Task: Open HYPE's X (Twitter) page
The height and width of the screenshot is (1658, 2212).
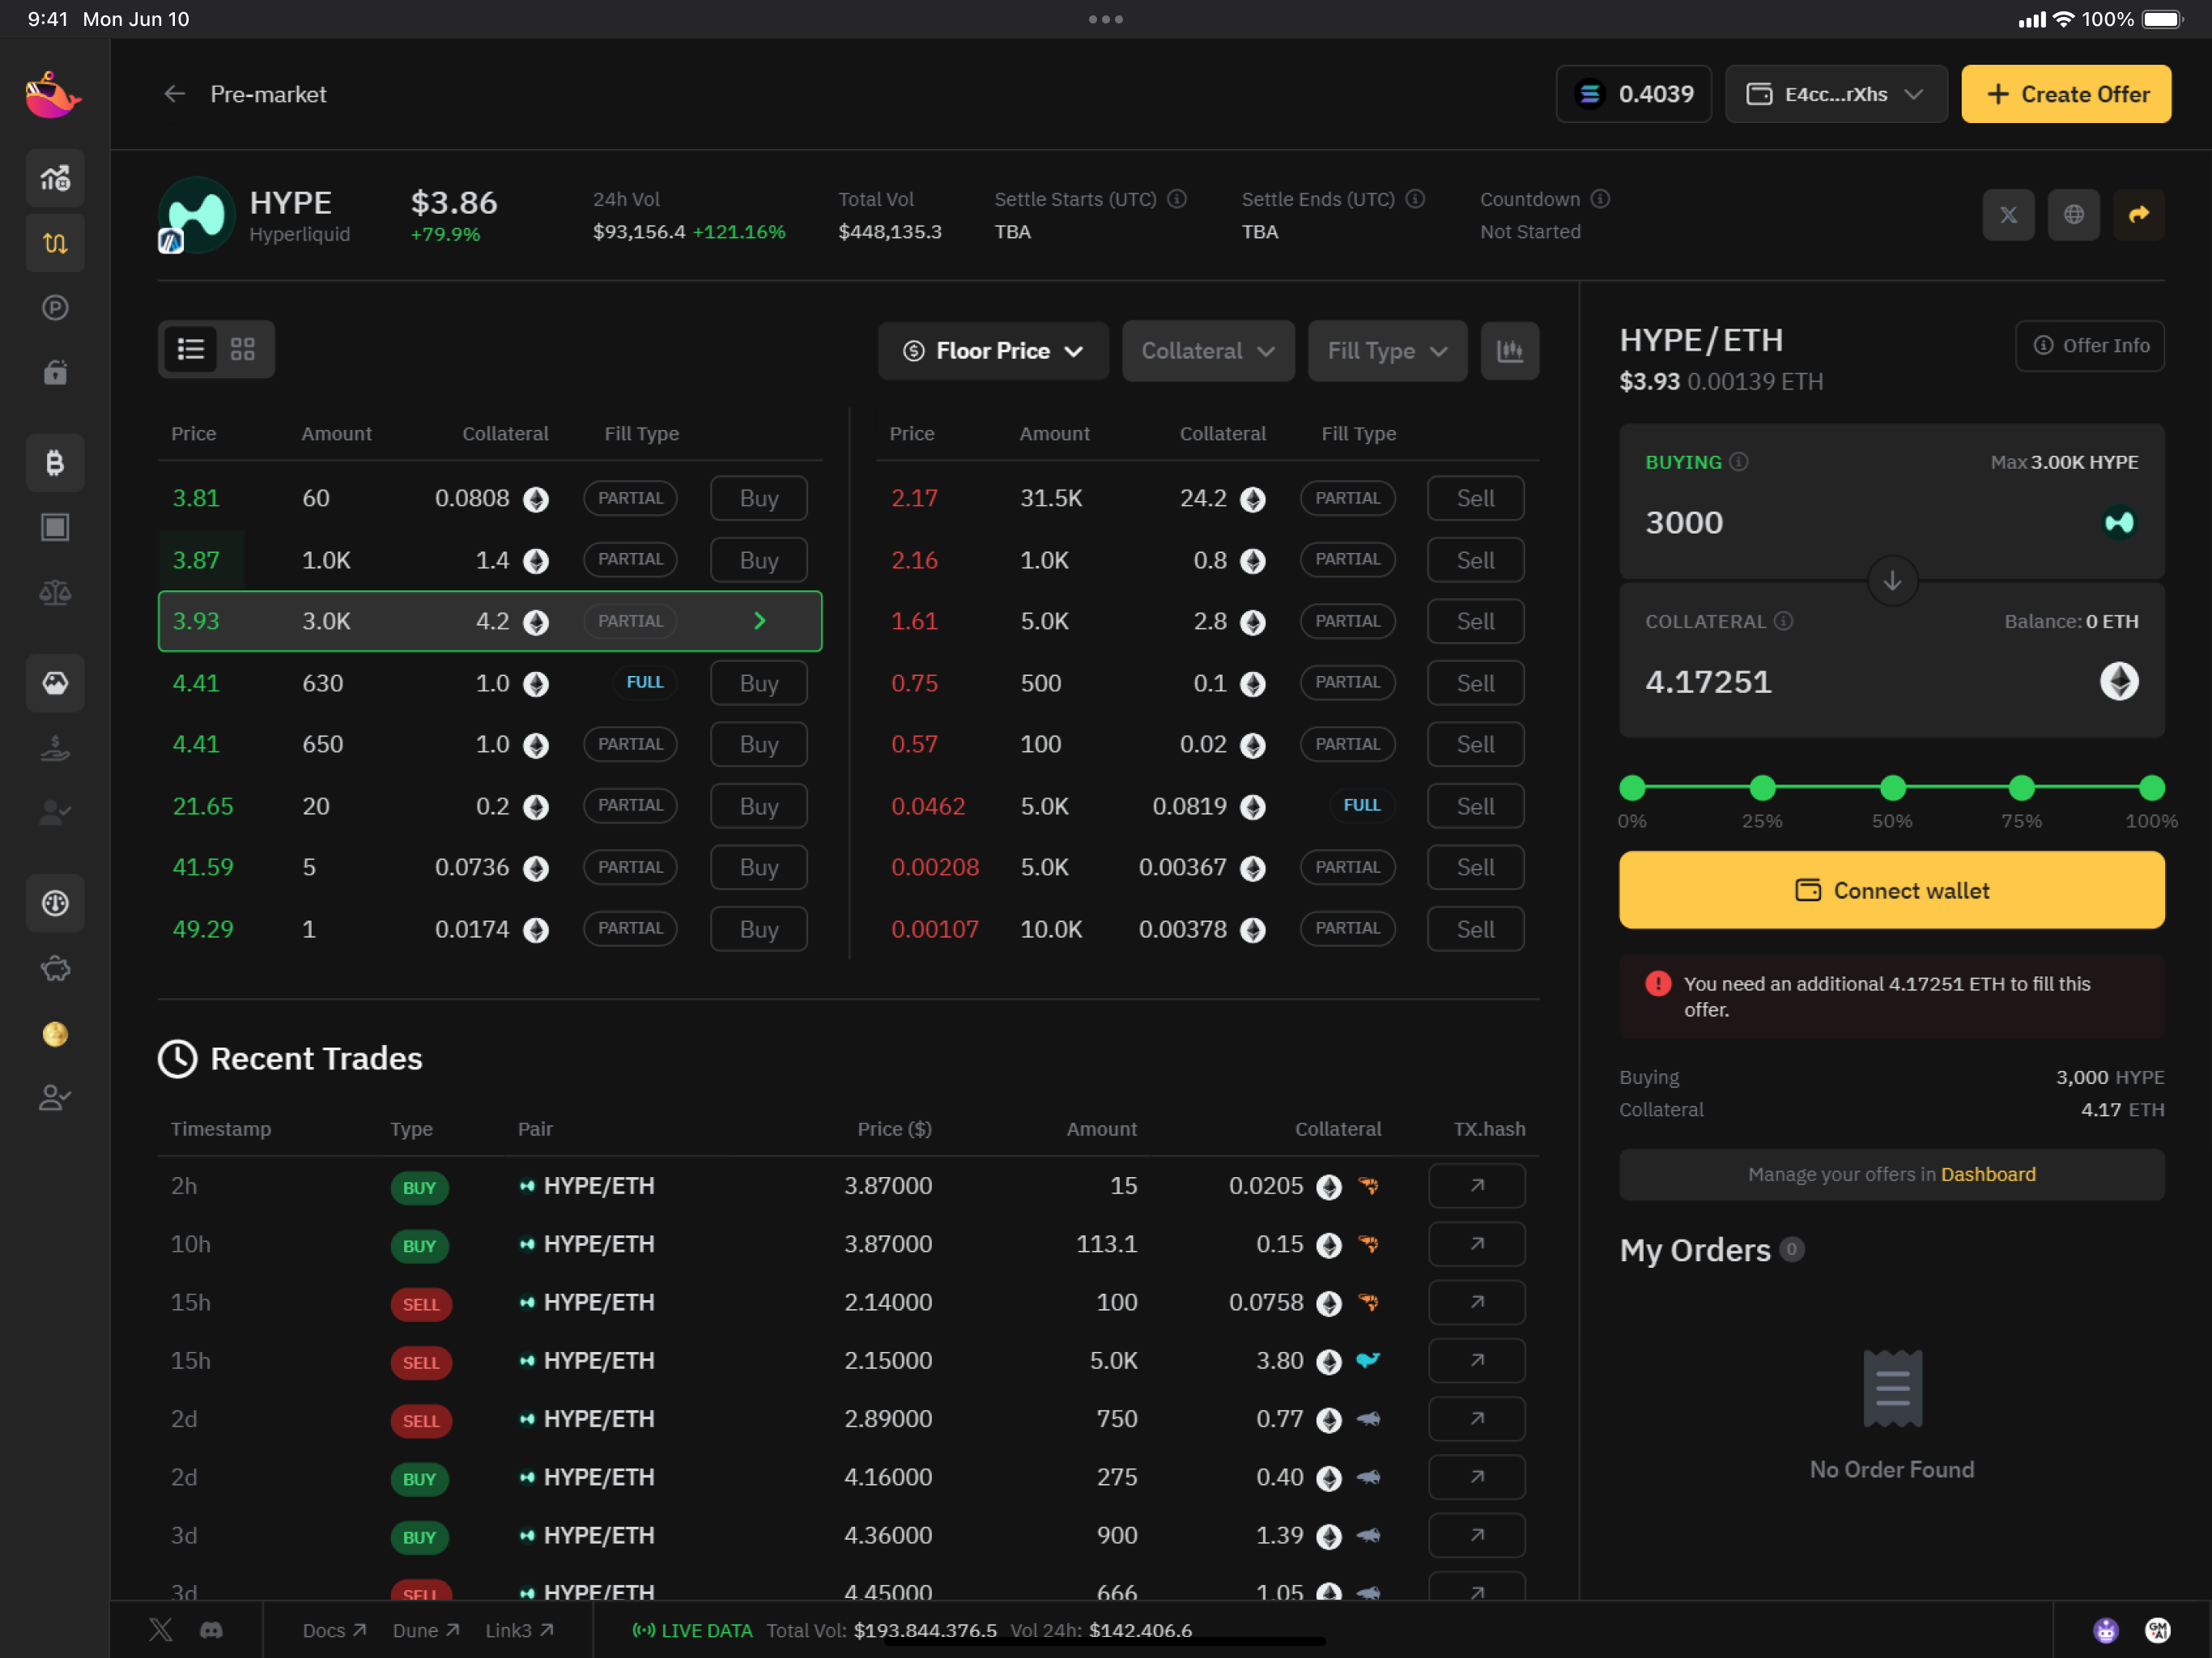Action: [x=2008, y=214]
